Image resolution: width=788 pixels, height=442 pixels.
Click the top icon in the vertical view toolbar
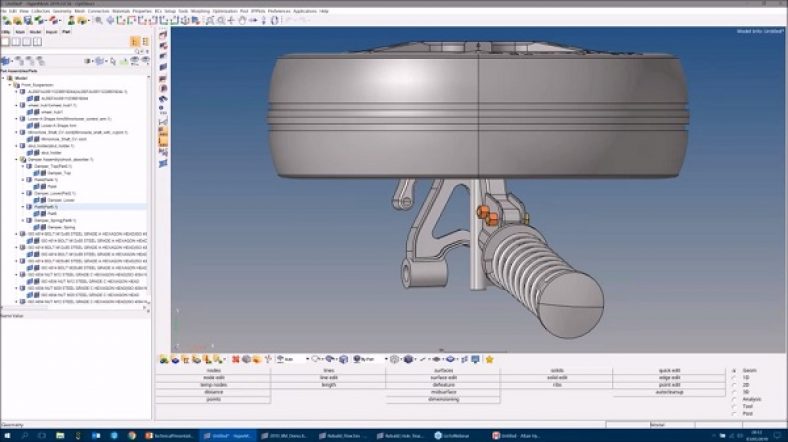click(164, 34)
